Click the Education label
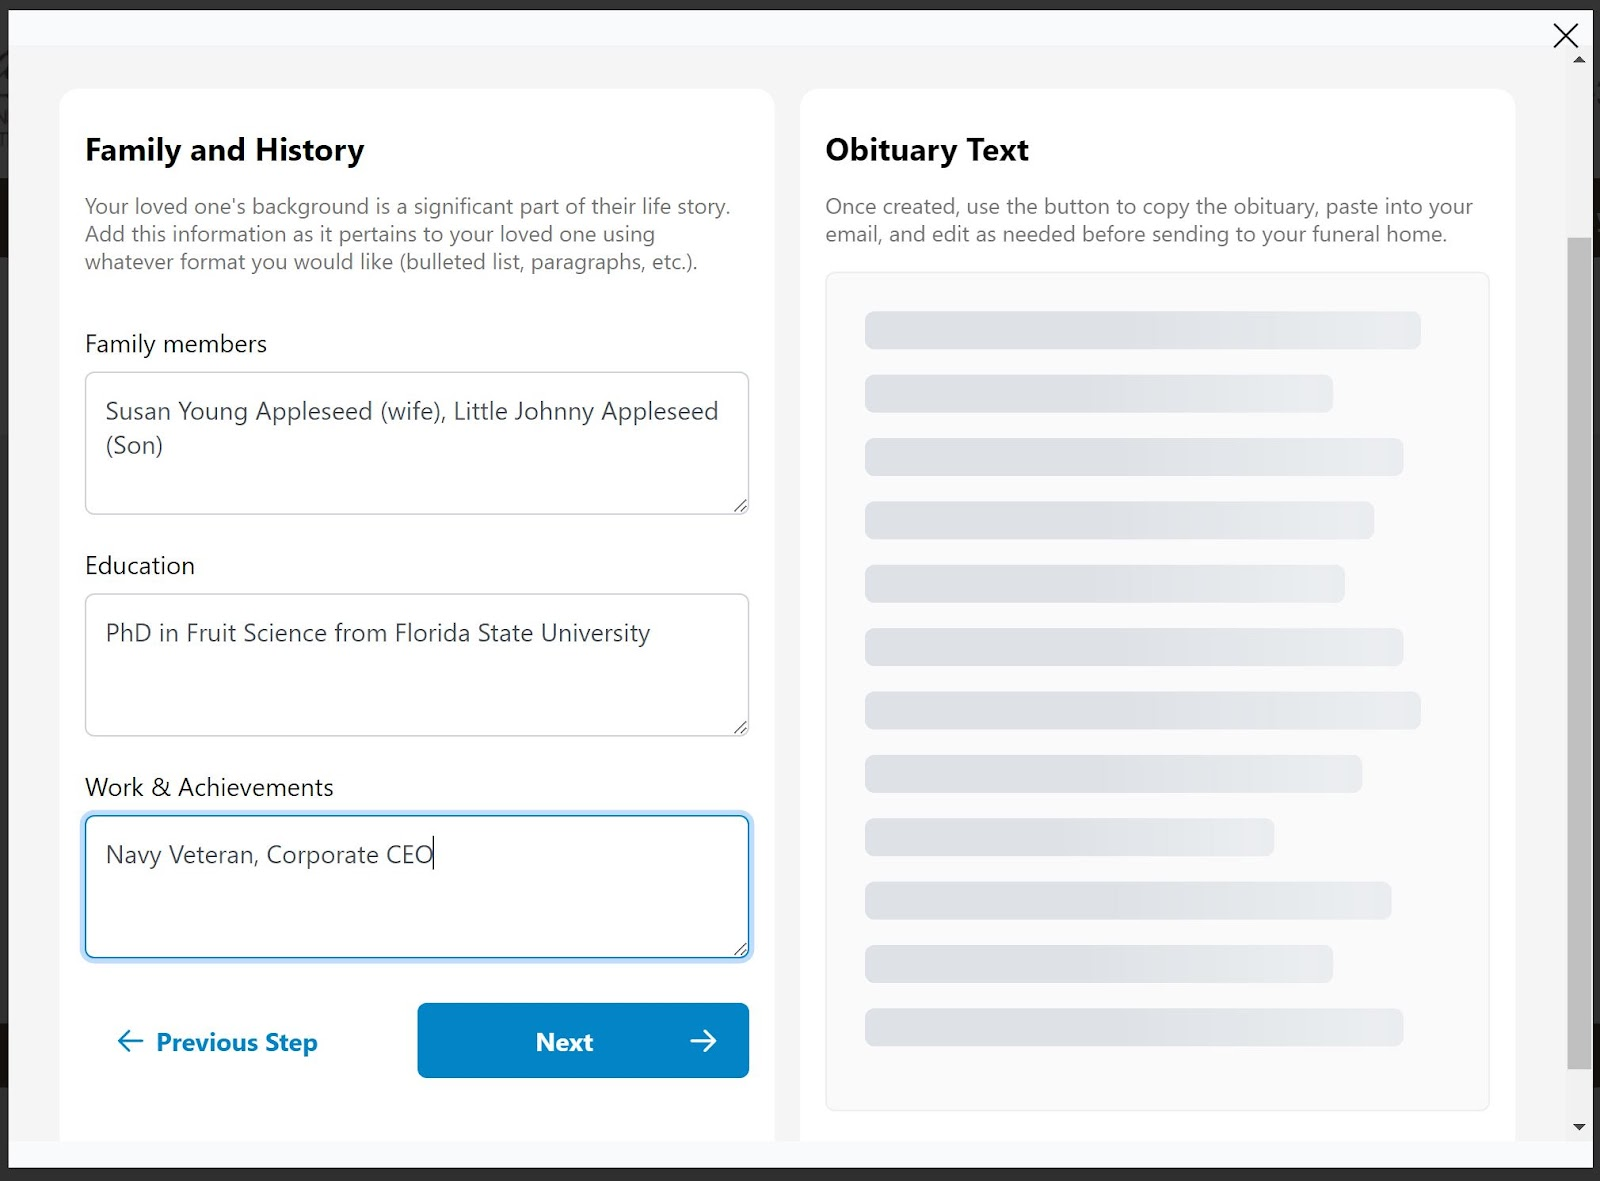 point(140,566)
